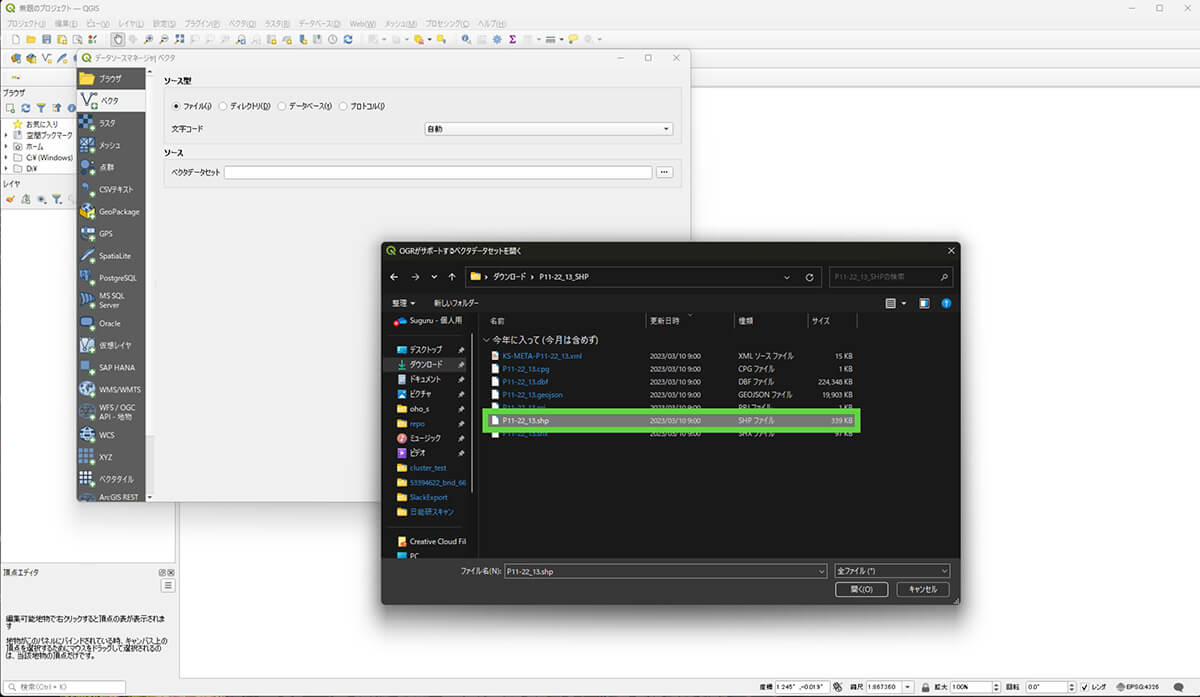Click the キャンセル button in file dialog
This screenshot has height=697, width=1200.
tap(922, 590)
